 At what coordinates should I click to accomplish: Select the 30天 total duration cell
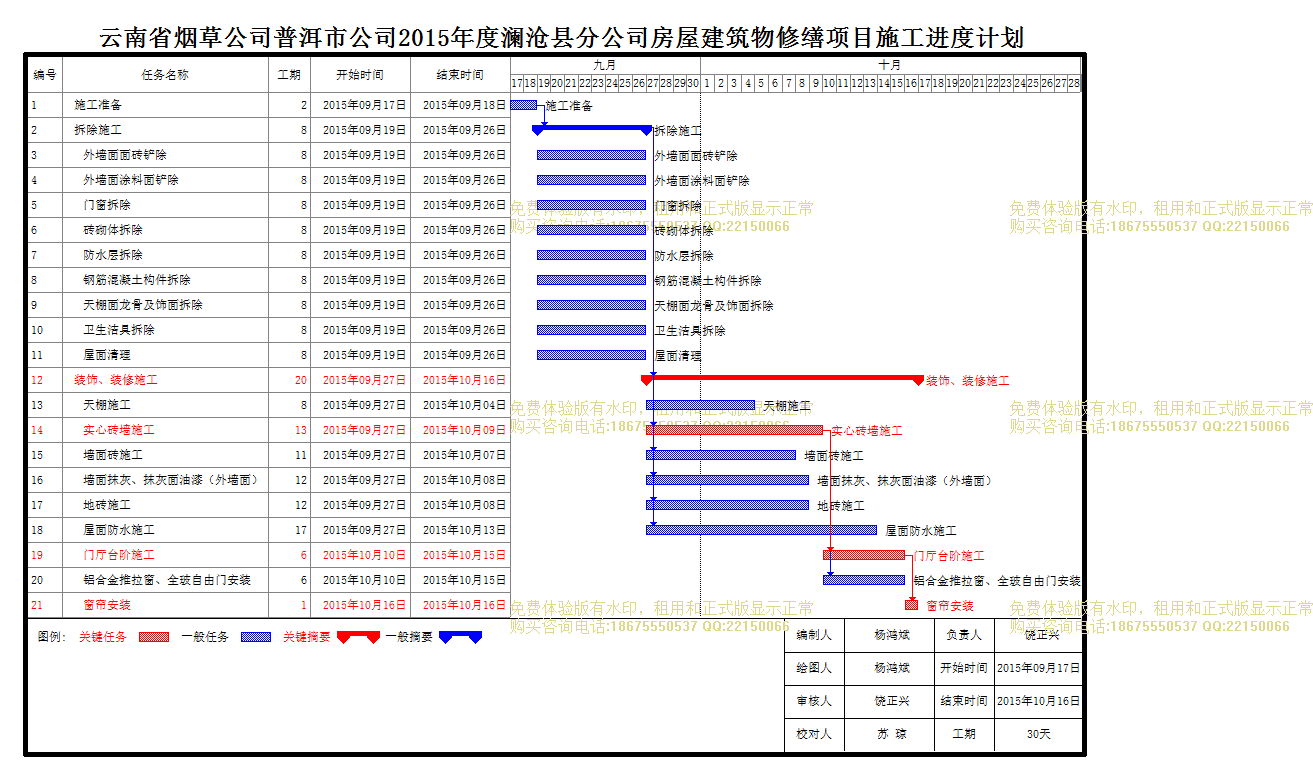click(1038, 734)
